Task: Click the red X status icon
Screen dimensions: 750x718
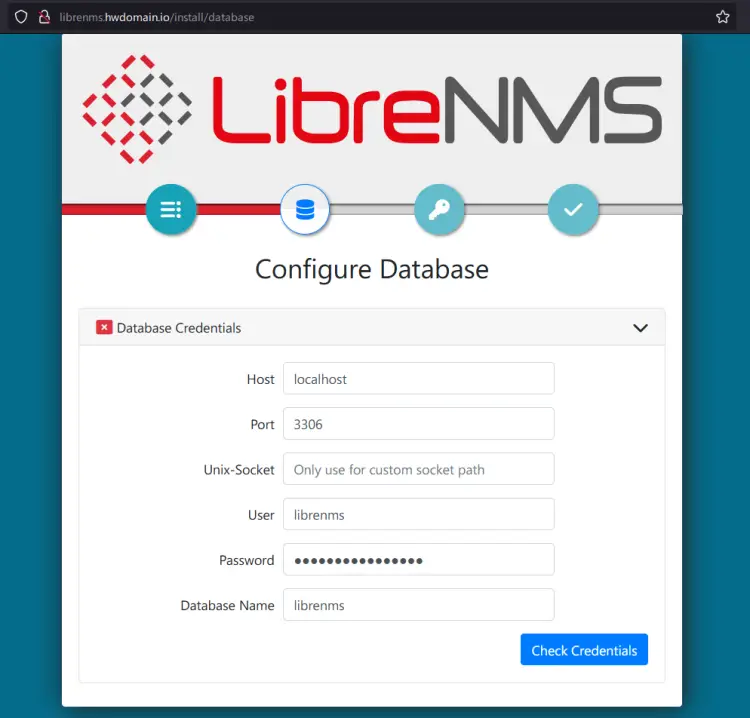Action: coord(104,327)
